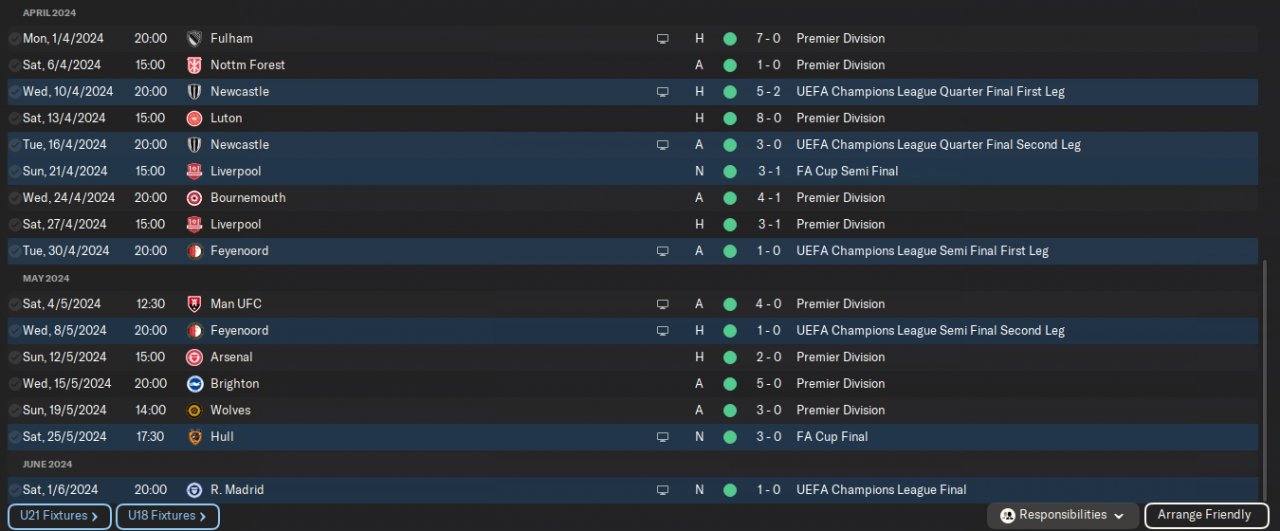Select the Brighton crest icon

click(194, 384)
